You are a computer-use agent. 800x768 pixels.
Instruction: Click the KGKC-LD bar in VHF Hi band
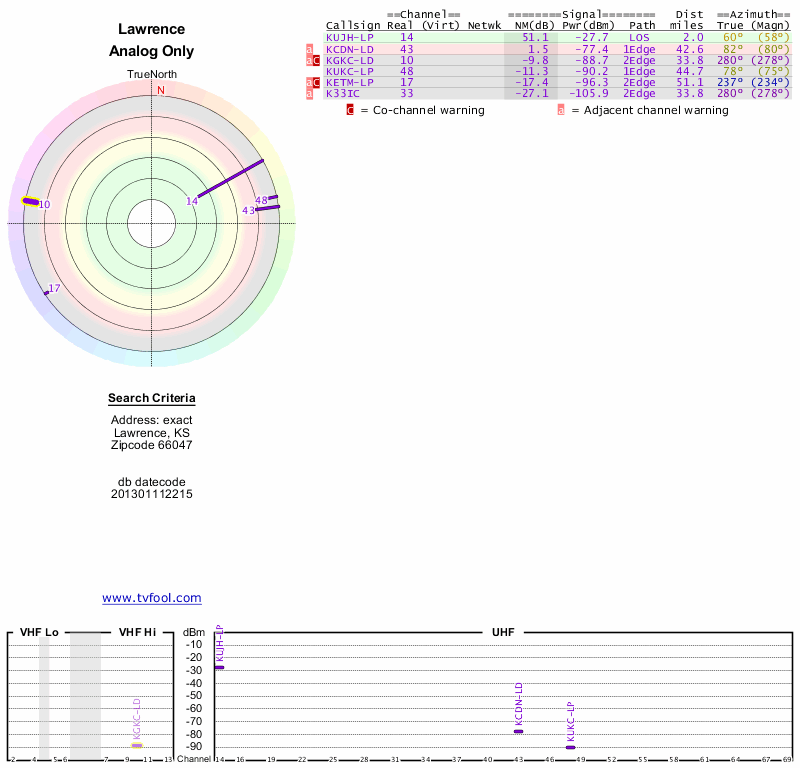click(138, 745)
